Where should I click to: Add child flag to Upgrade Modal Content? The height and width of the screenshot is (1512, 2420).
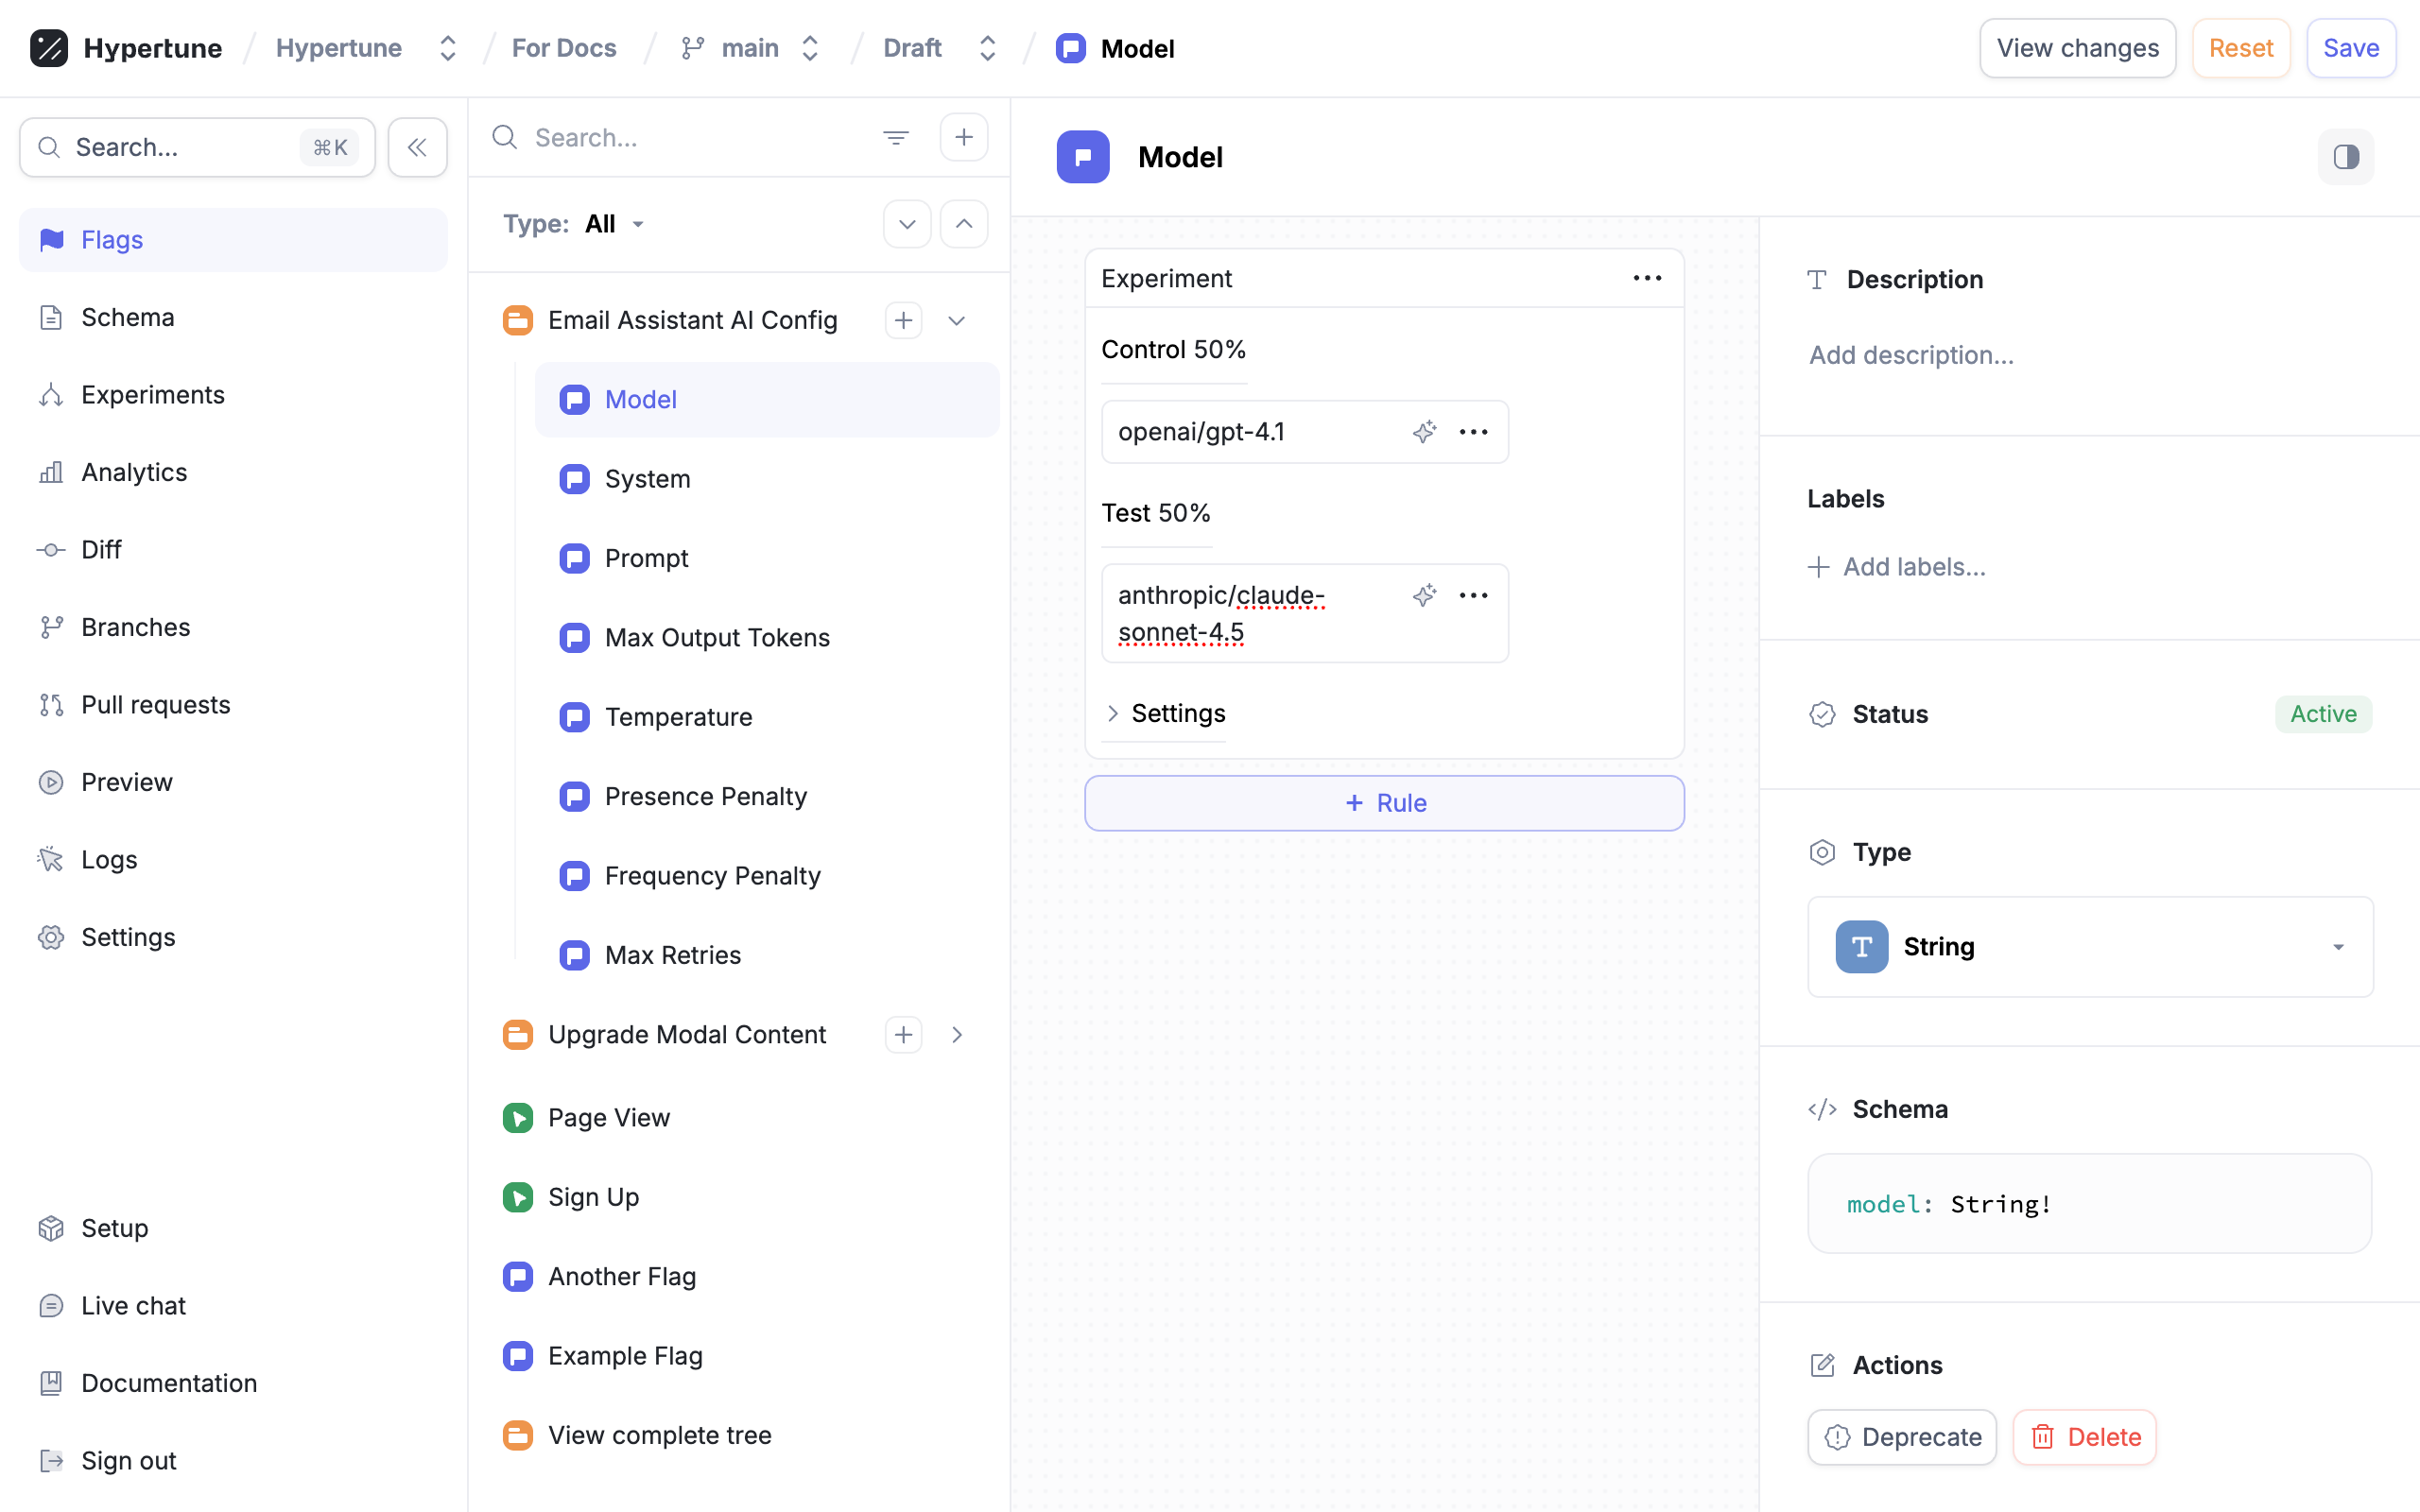tap(903, 1034)
